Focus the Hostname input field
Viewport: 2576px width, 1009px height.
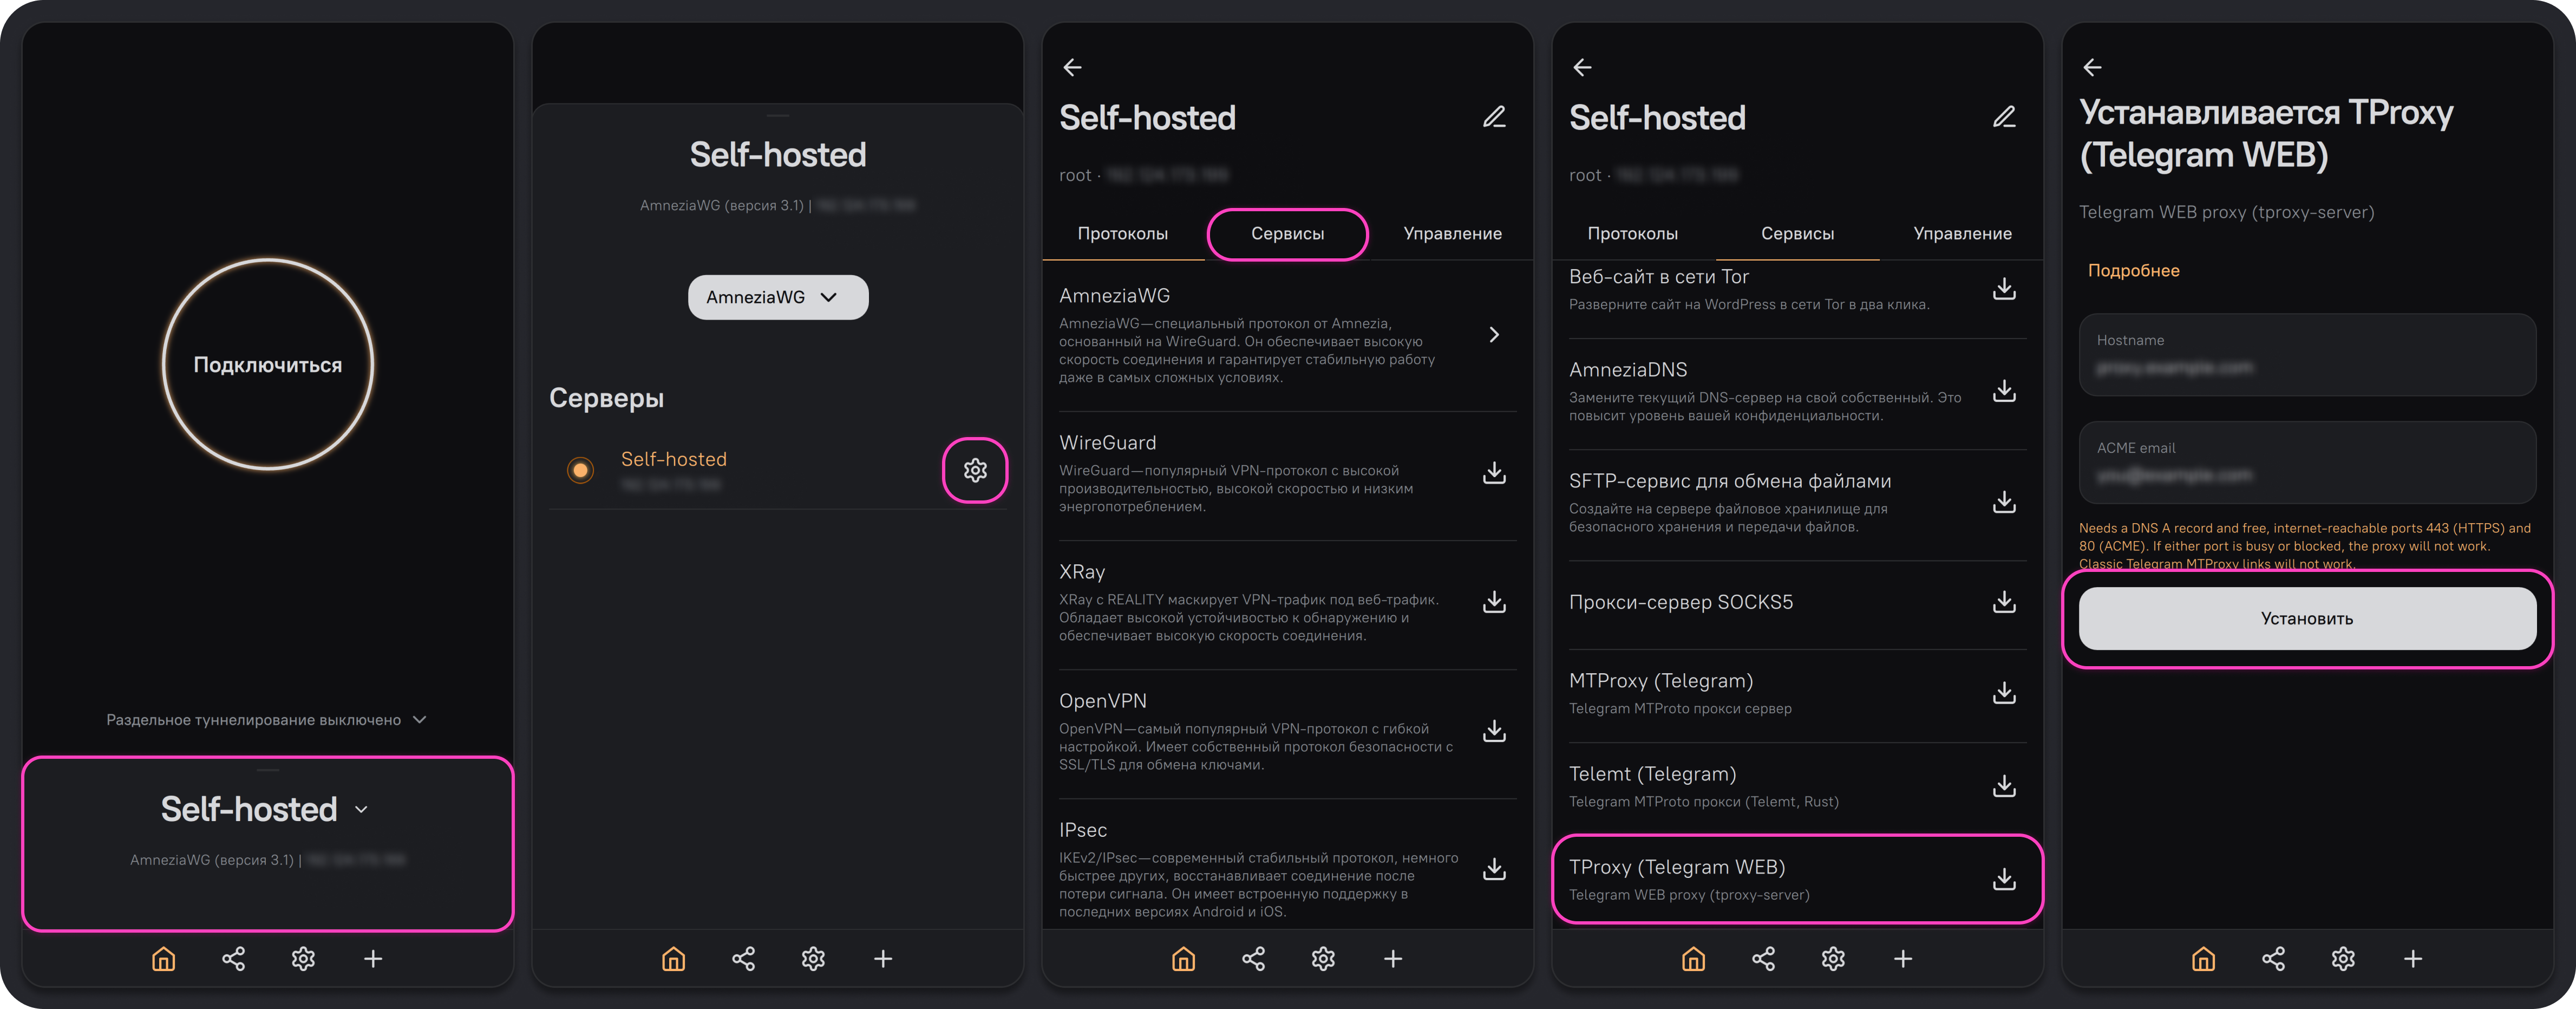(2307, 355)
